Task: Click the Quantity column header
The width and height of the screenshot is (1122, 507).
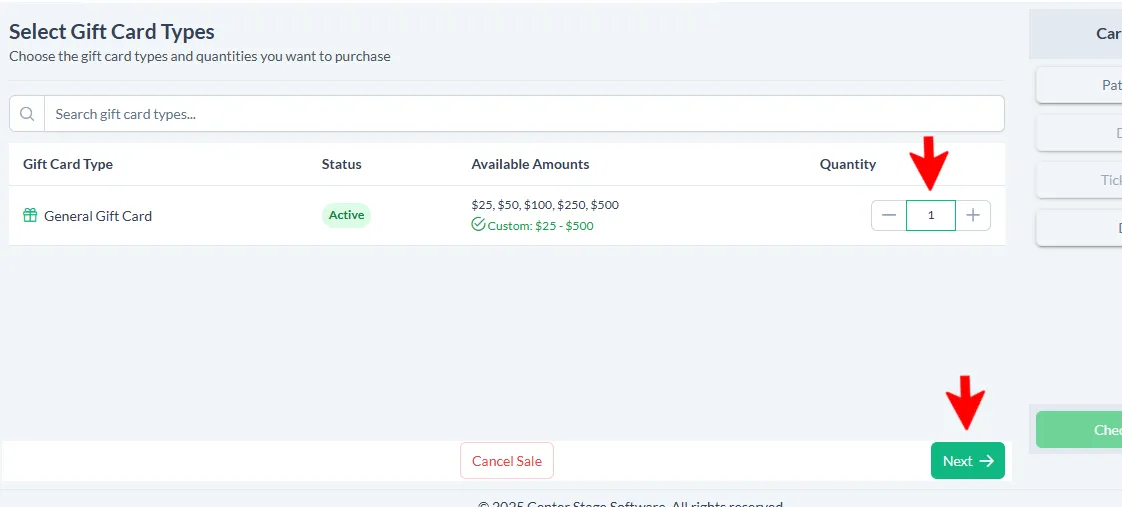Action: [x=848, y=164]
